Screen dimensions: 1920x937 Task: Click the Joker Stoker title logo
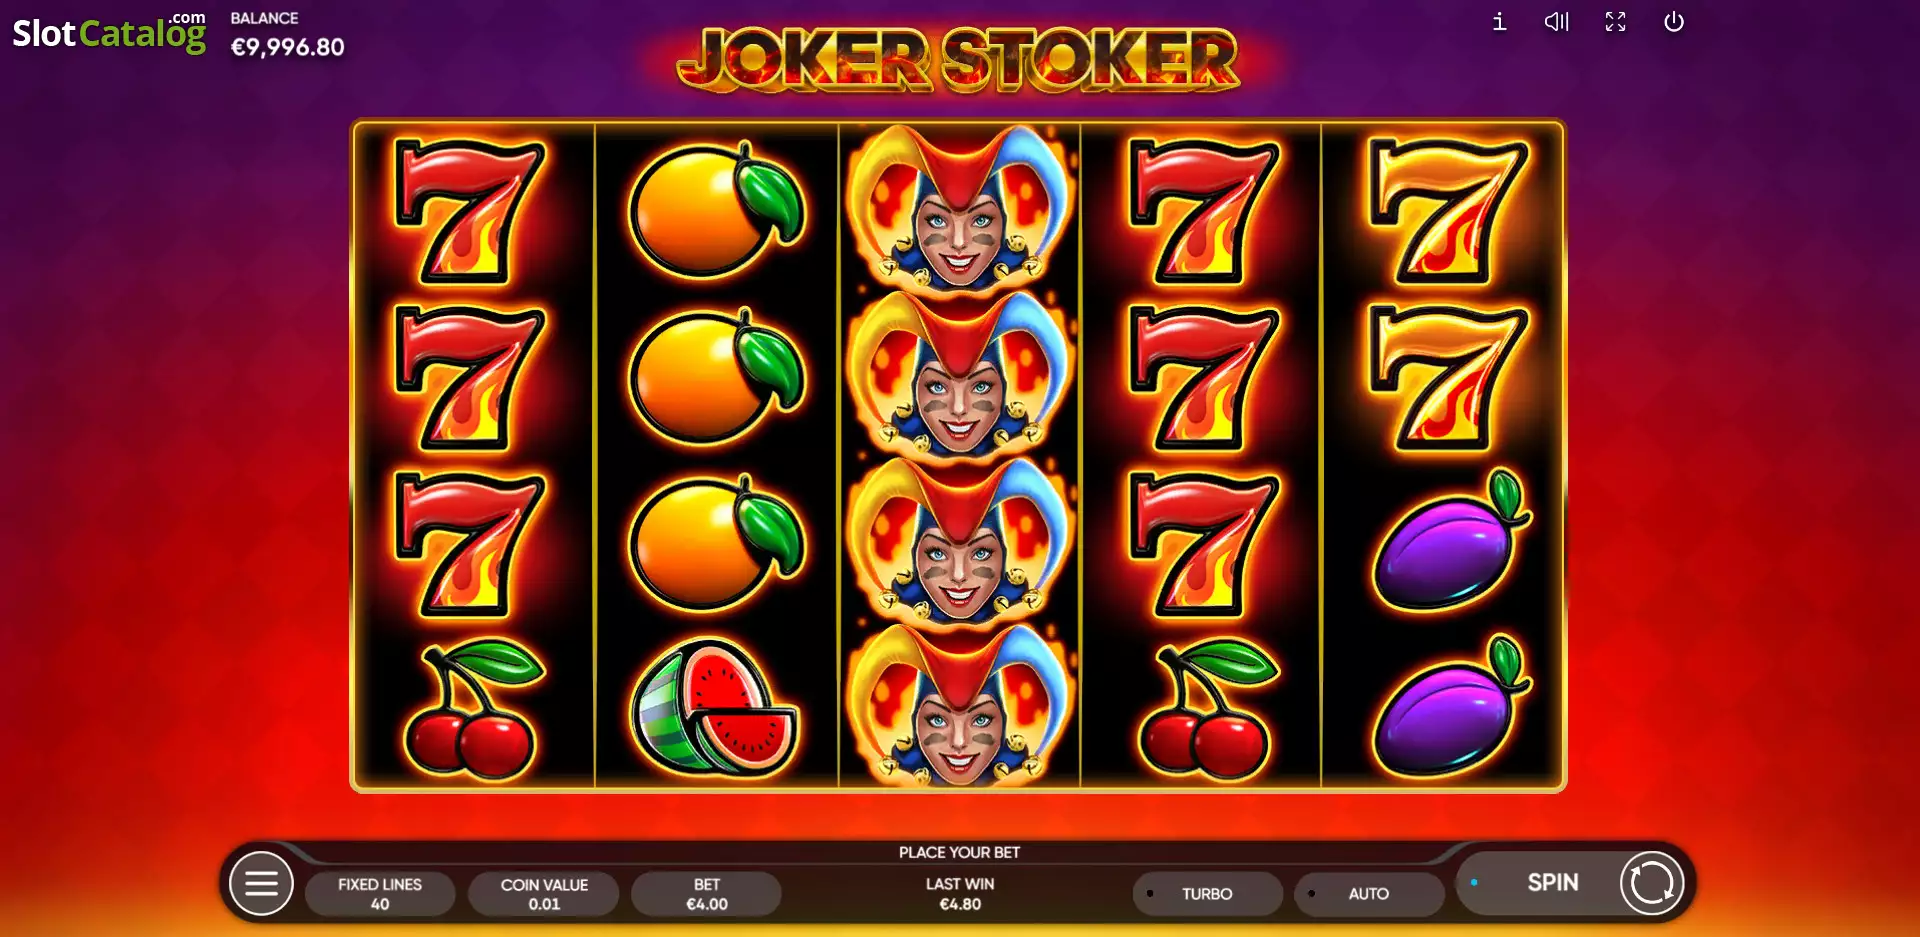(x=959, y=58)
